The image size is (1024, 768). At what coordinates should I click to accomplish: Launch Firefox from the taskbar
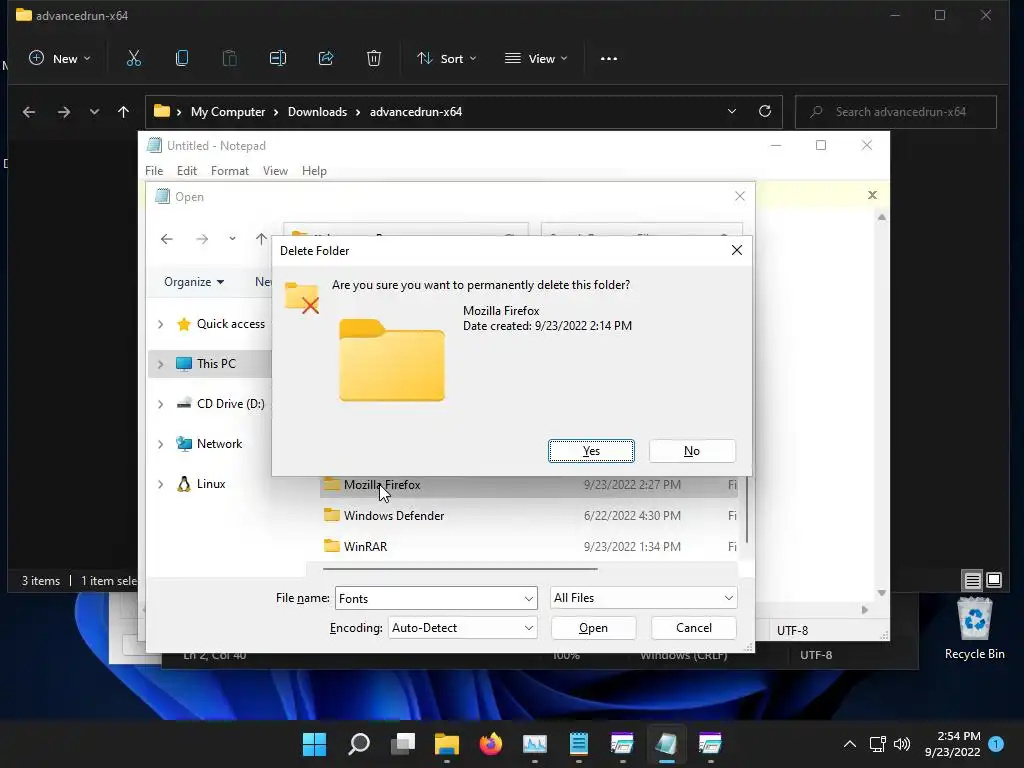(490, 744)
